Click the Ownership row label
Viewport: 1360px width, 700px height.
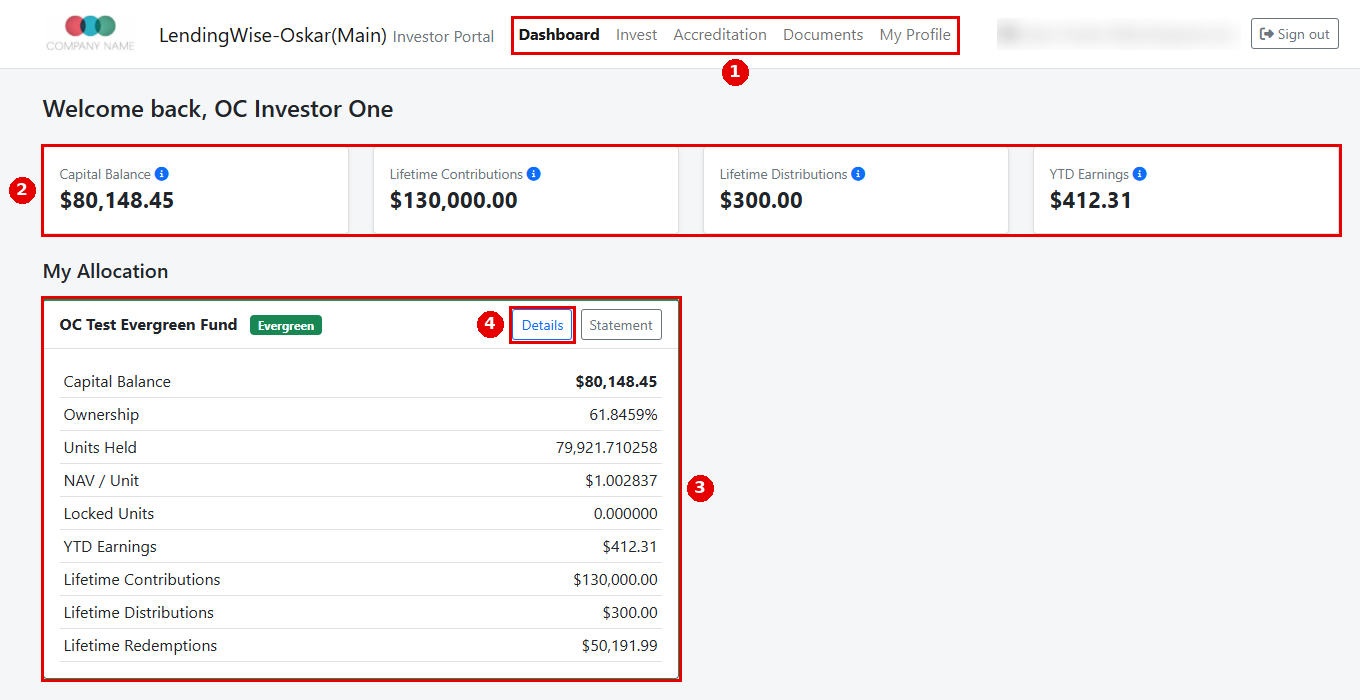pyautogui.click(x=101, y=415)
